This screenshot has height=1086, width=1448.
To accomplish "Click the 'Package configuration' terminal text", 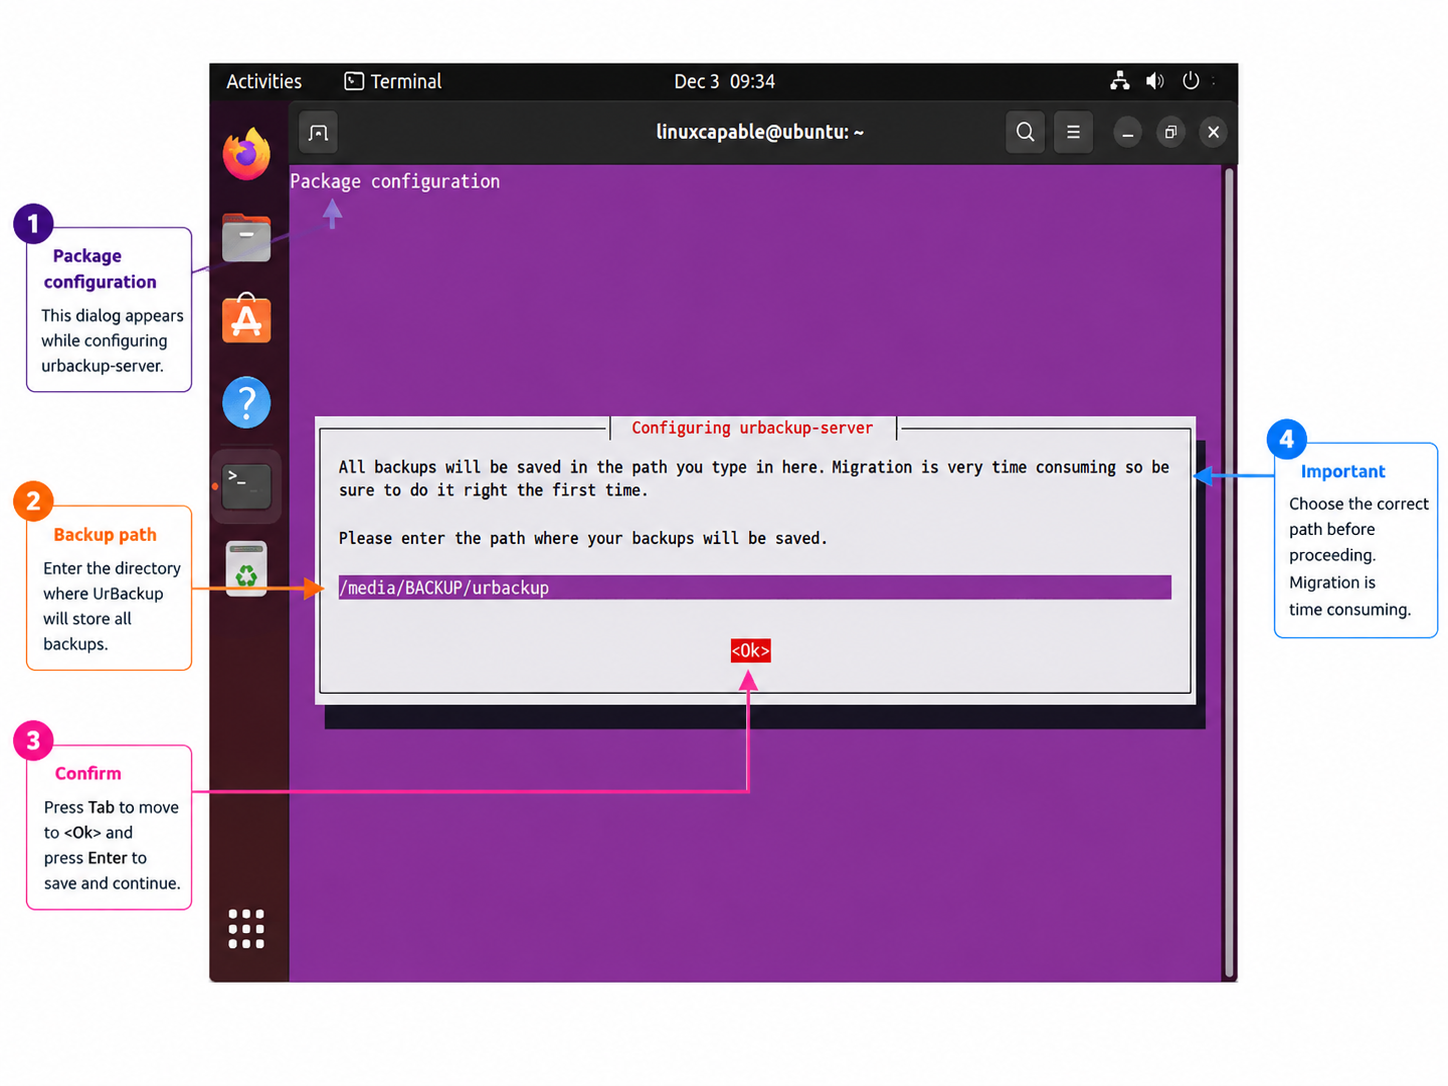I will (395, 181).
